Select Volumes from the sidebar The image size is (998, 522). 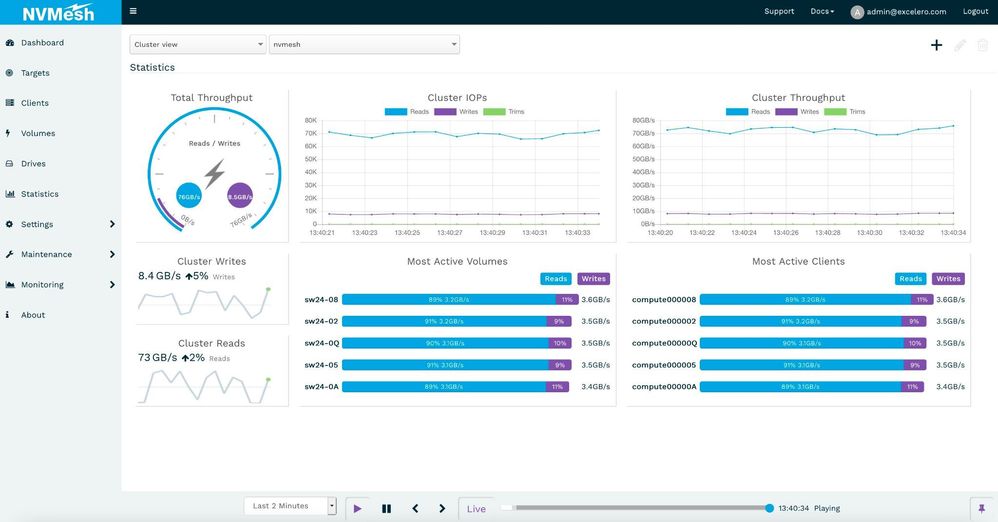tap(38, 134)
